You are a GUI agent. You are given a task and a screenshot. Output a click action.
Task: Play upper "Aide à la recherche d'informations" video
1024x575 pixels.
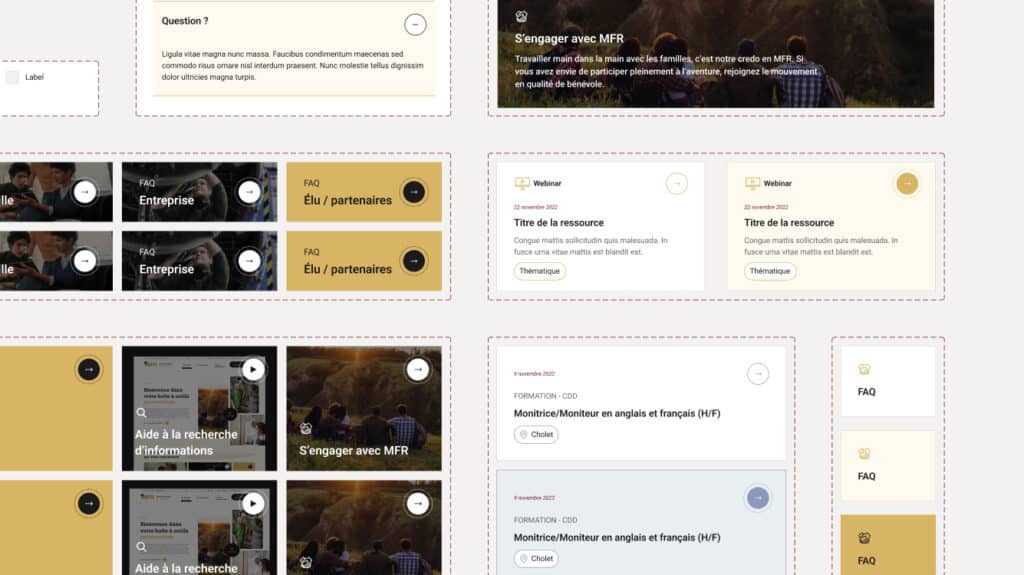[x=253, y=370]
